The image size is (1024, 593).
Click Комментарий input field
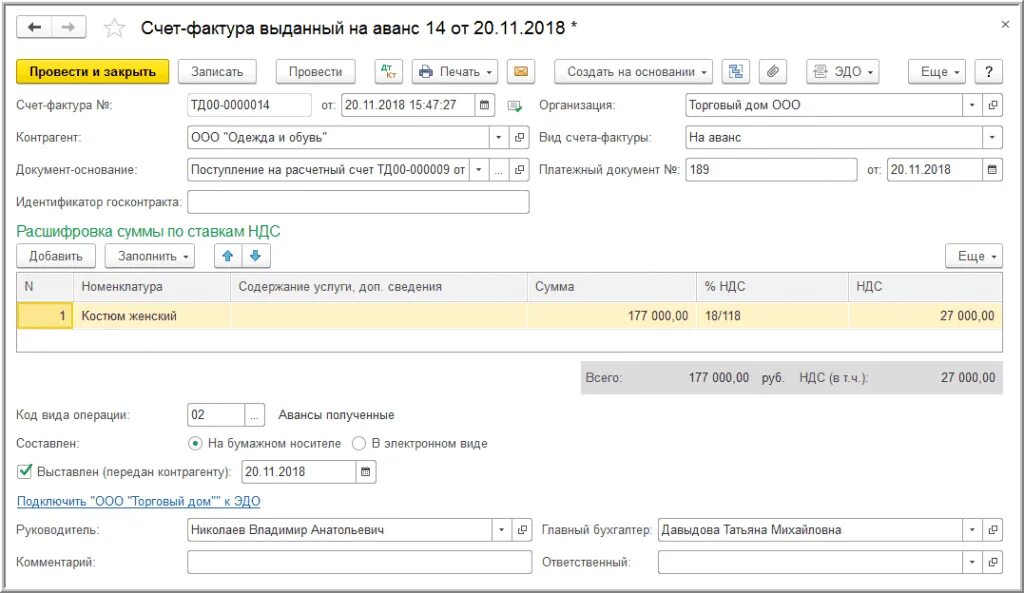359,562
